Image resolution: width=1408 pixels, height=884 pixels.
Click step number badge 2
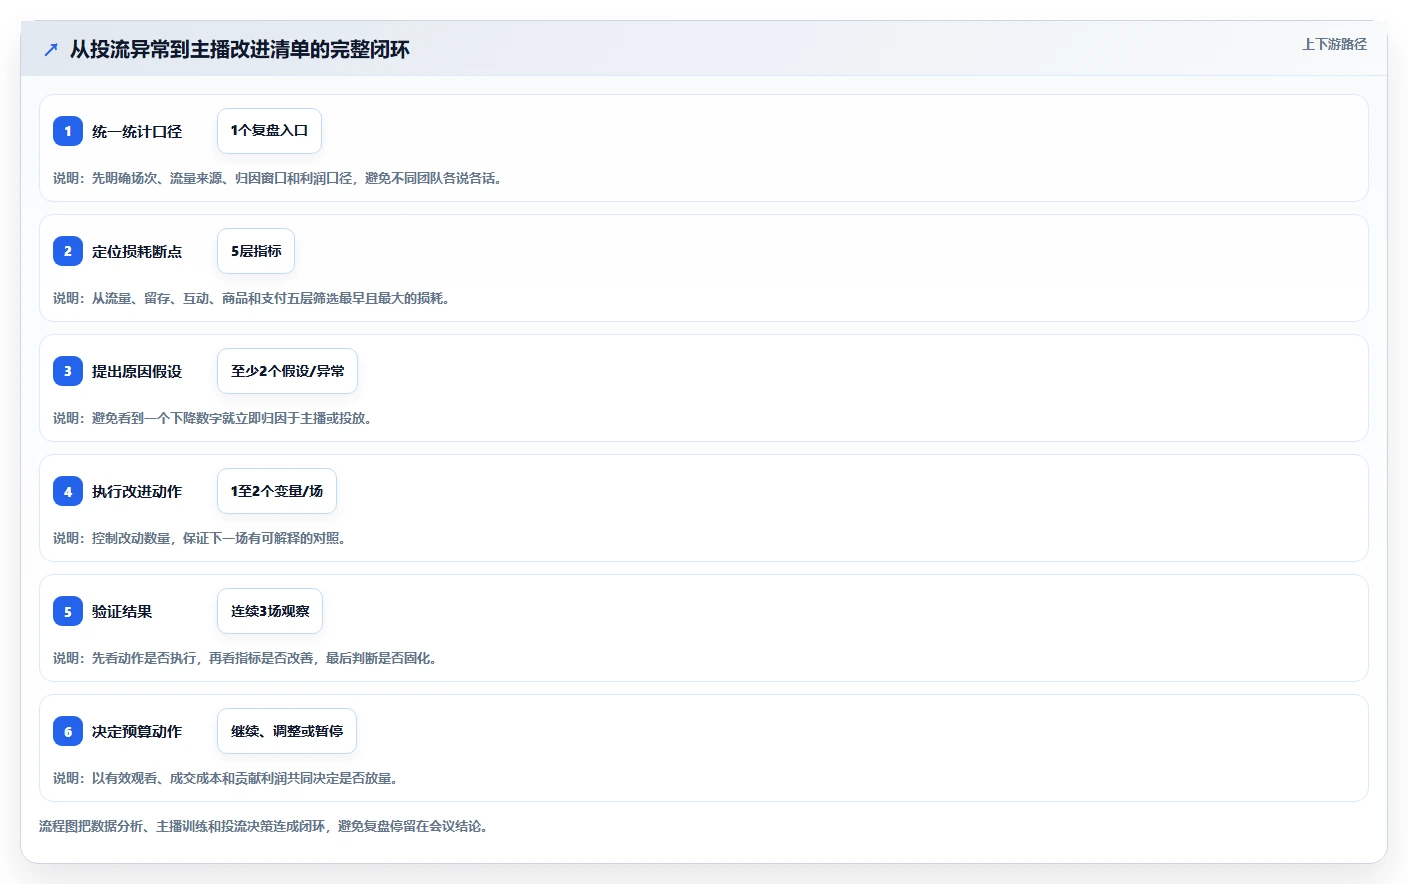[68, 251]
